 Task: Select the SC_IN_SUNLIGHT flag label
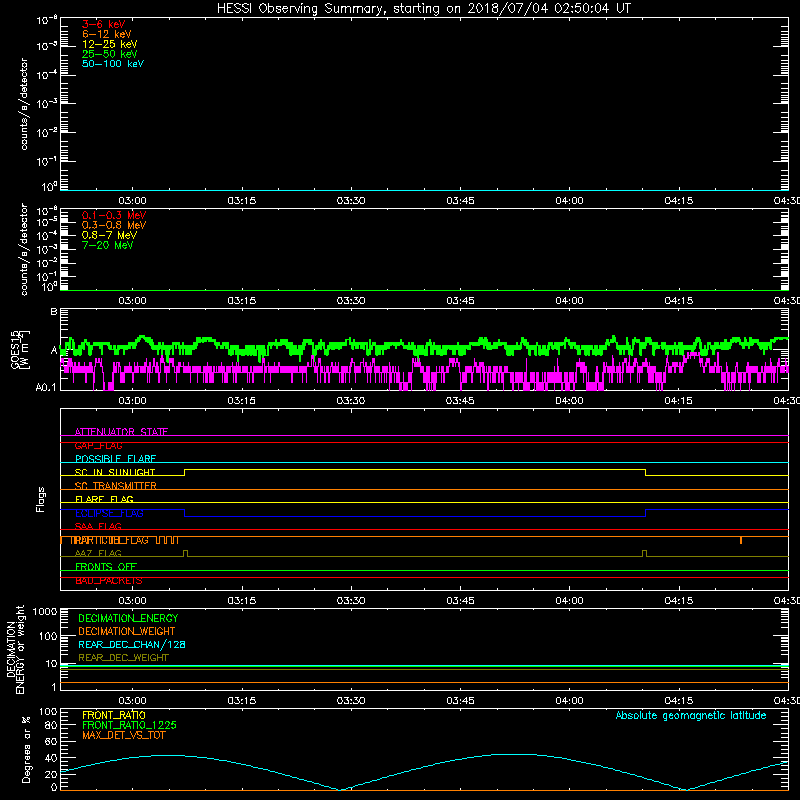pos(115,472)
